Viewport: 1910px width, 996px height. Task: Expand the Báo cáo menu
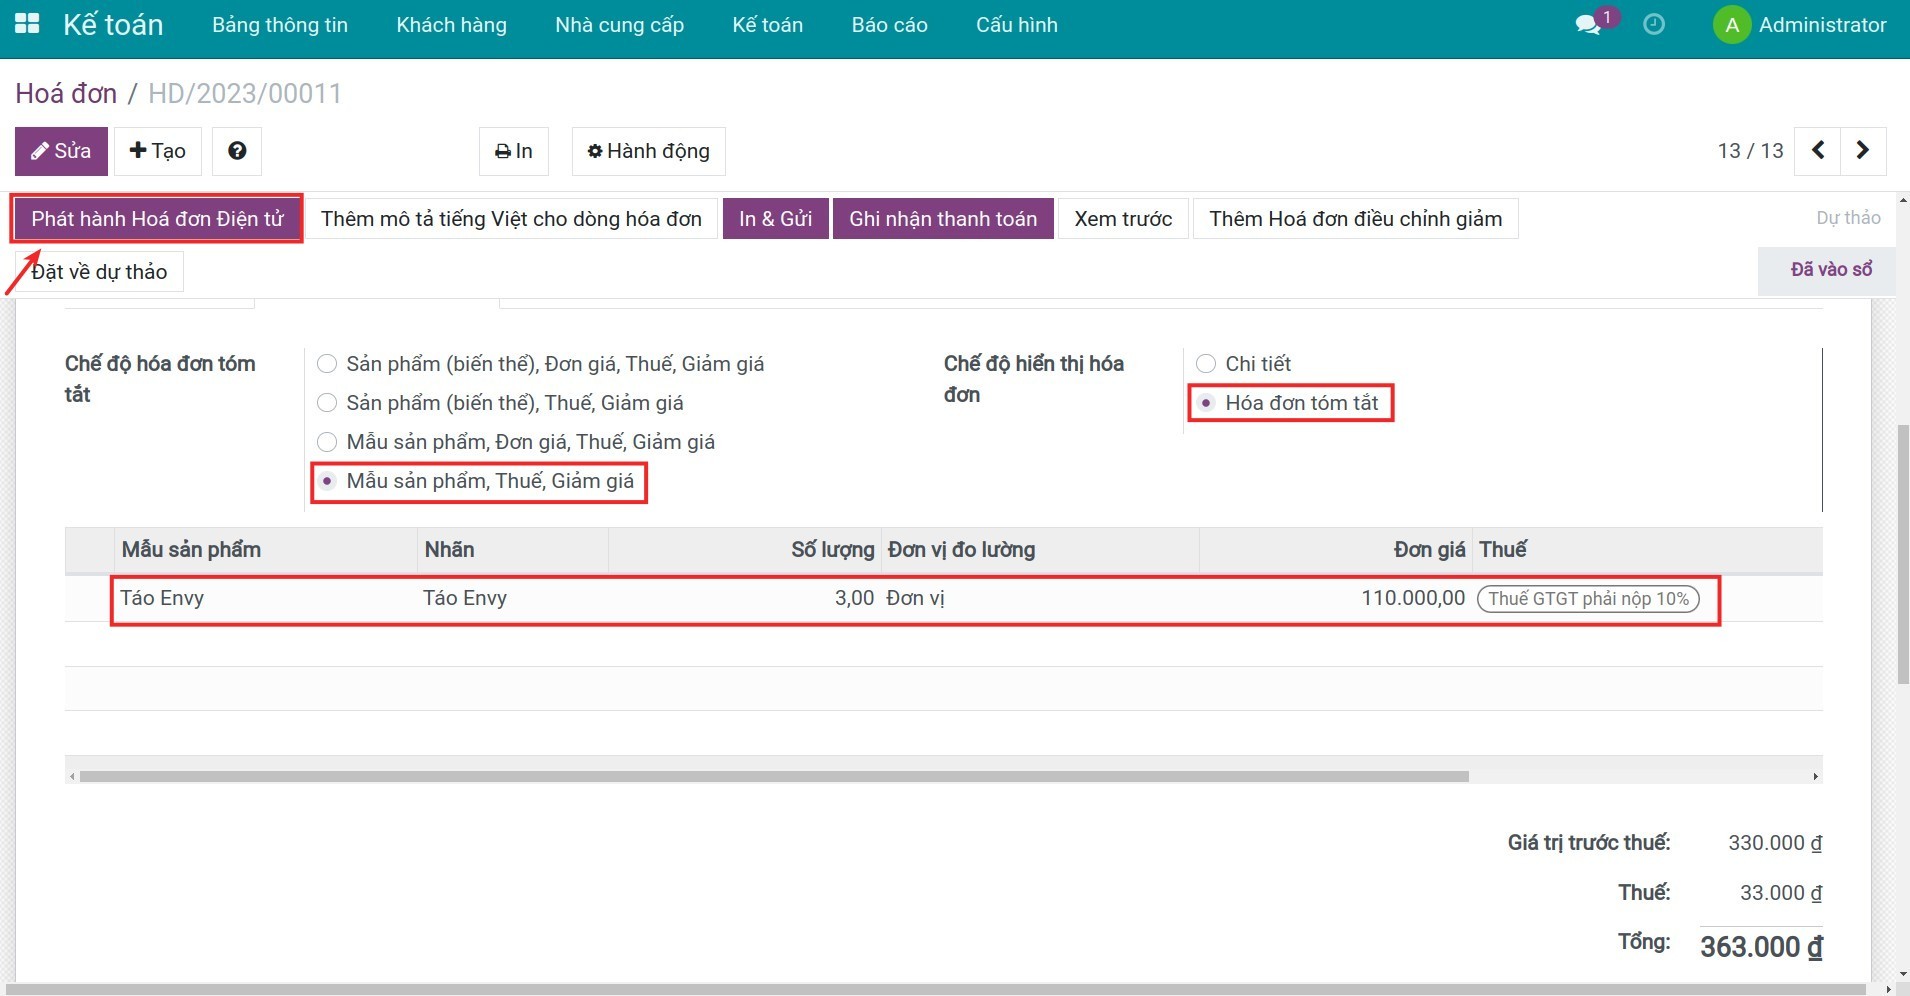point(889,25)
